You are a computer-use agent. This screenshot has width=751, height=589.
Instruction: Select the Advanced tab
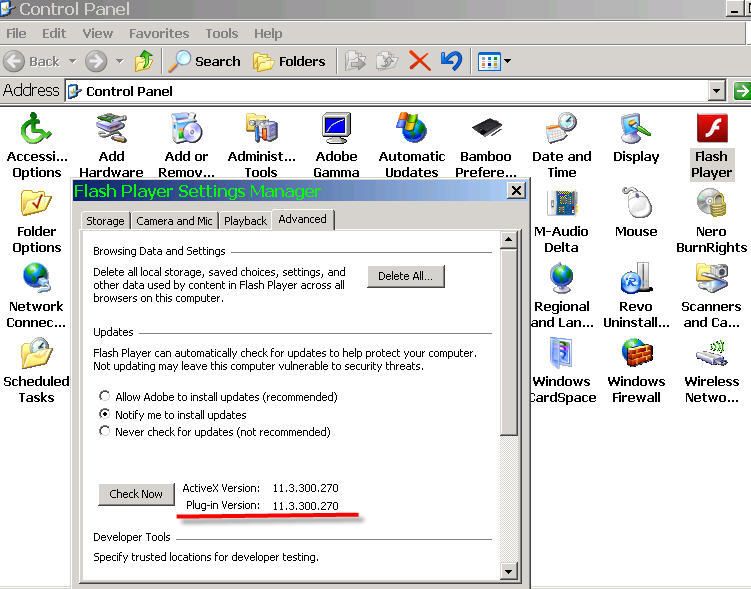pyautogui.click(x=303, y=219)
